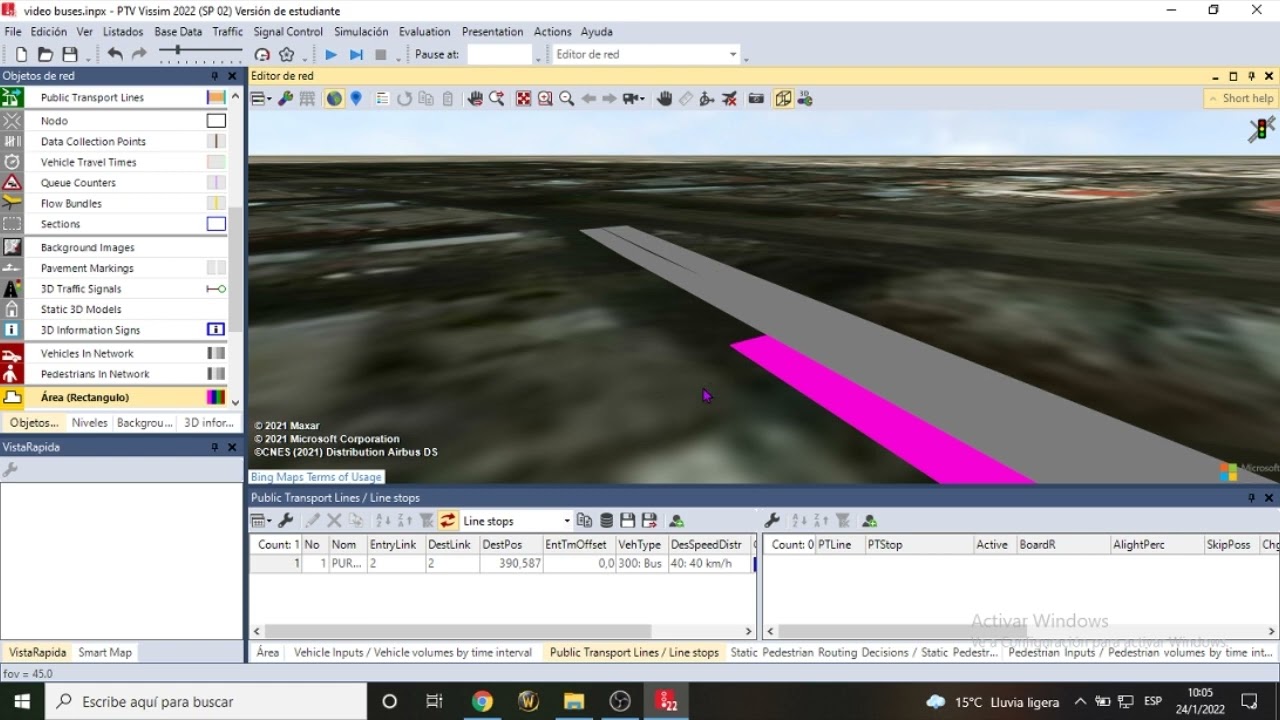Select Public Transport Lines network object
This screenshot has width=1280, height=720.
(x=92, y=97)
